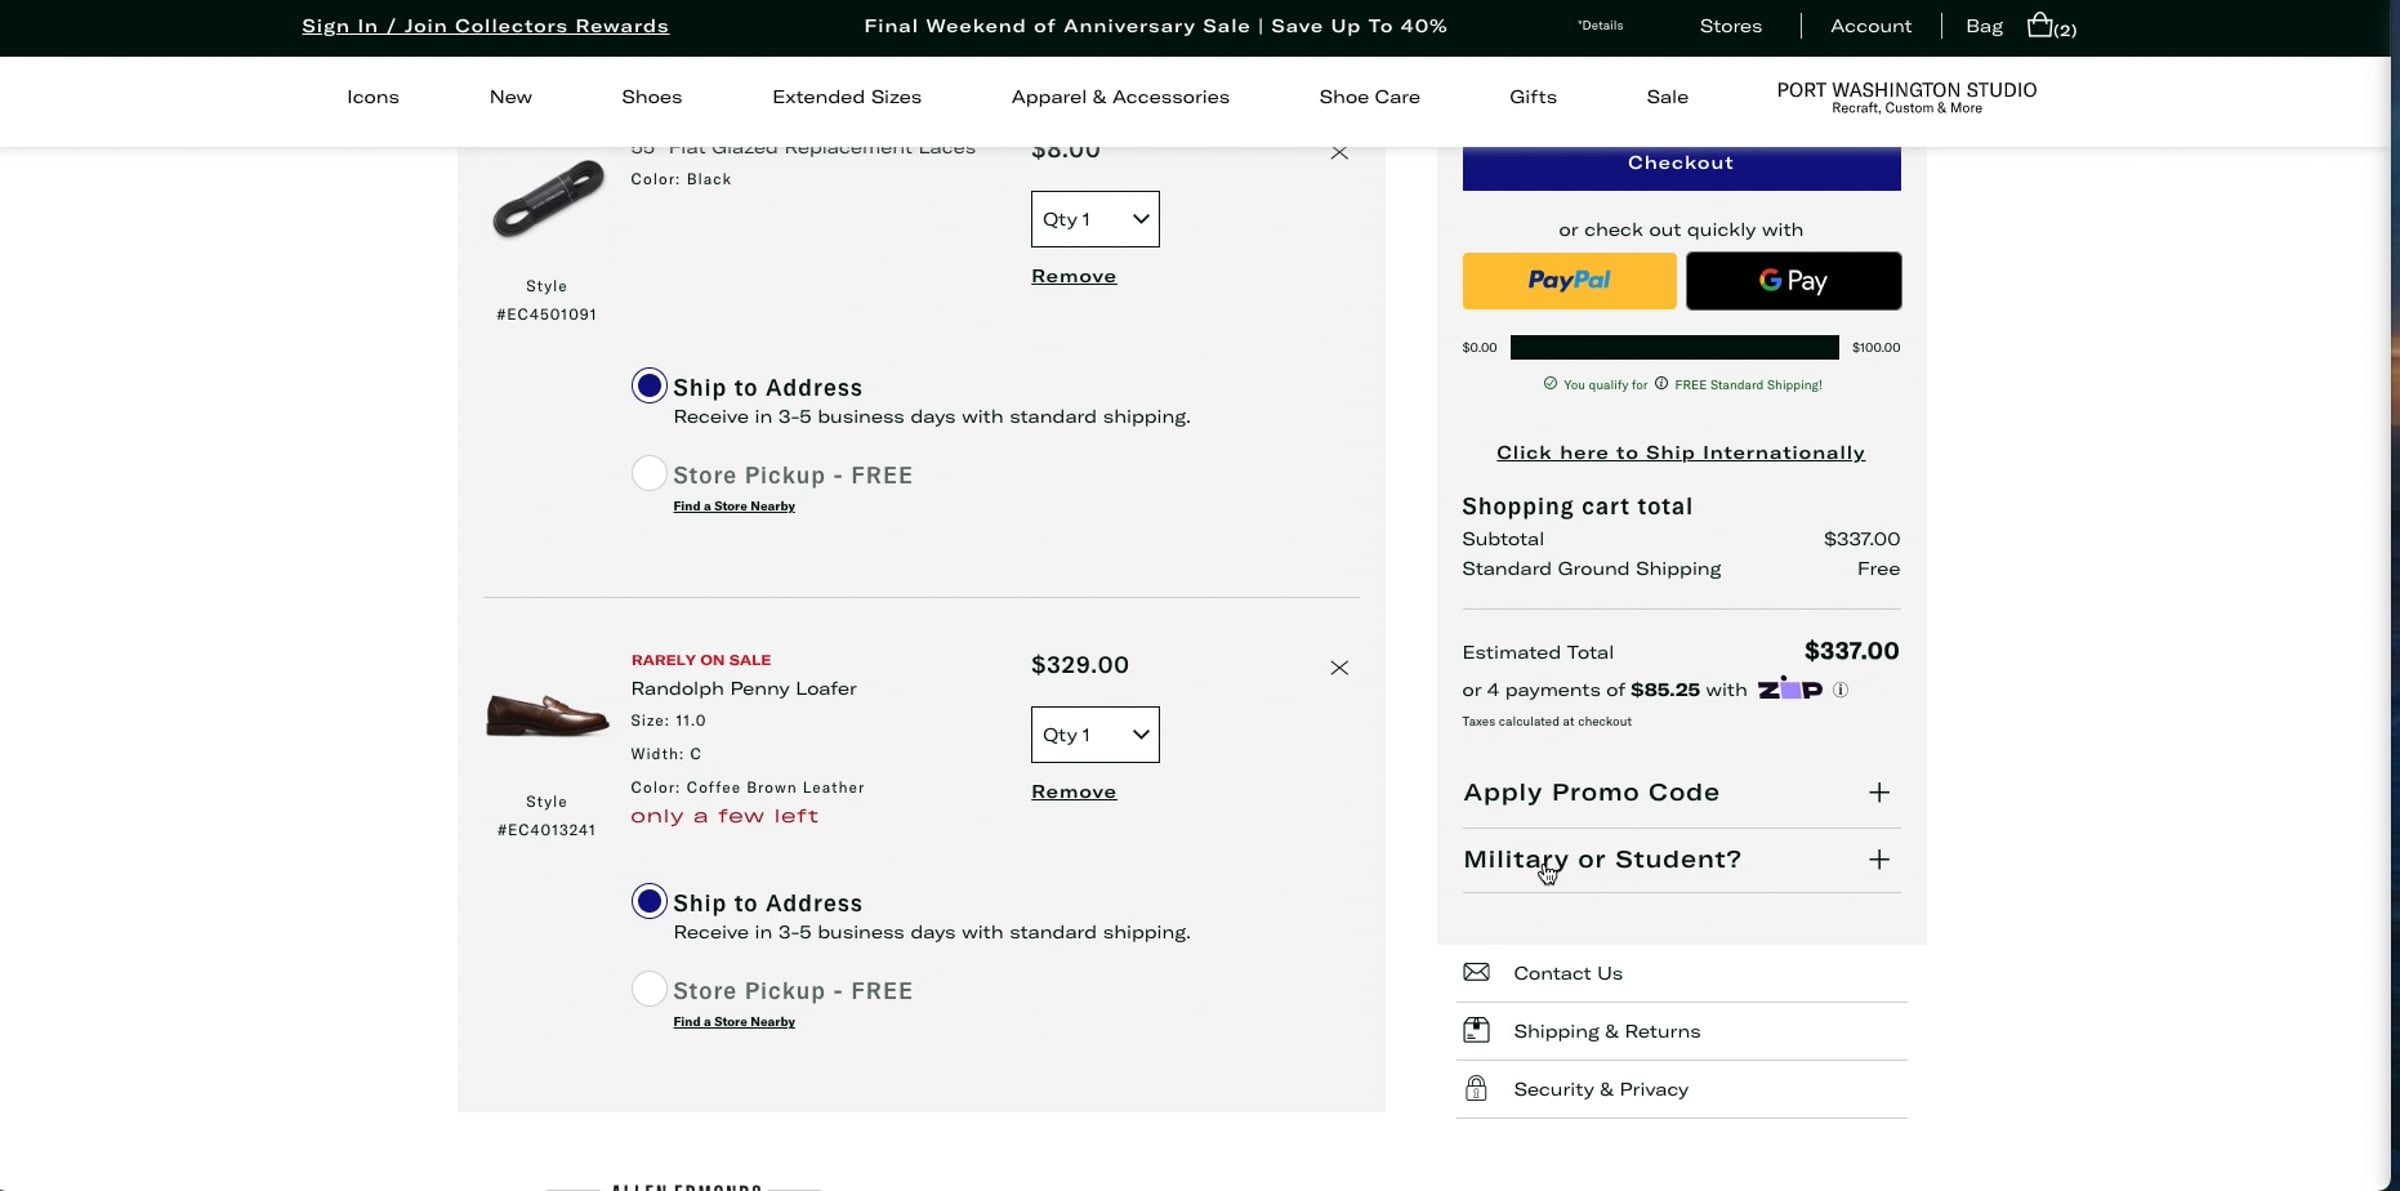Select Store Pickup for Penny Loafer

tap(649, 990)
